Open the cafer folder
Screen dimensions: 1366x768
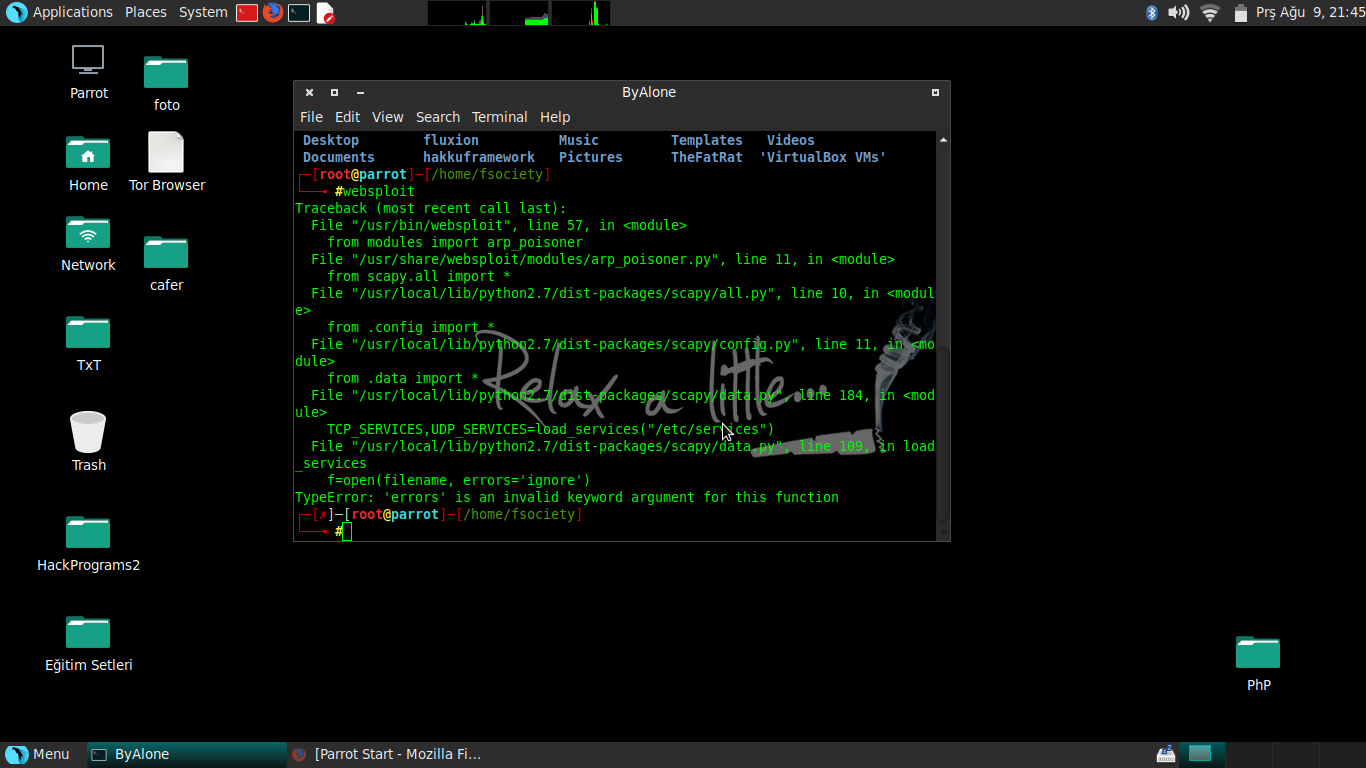click(x=166, y=264)
